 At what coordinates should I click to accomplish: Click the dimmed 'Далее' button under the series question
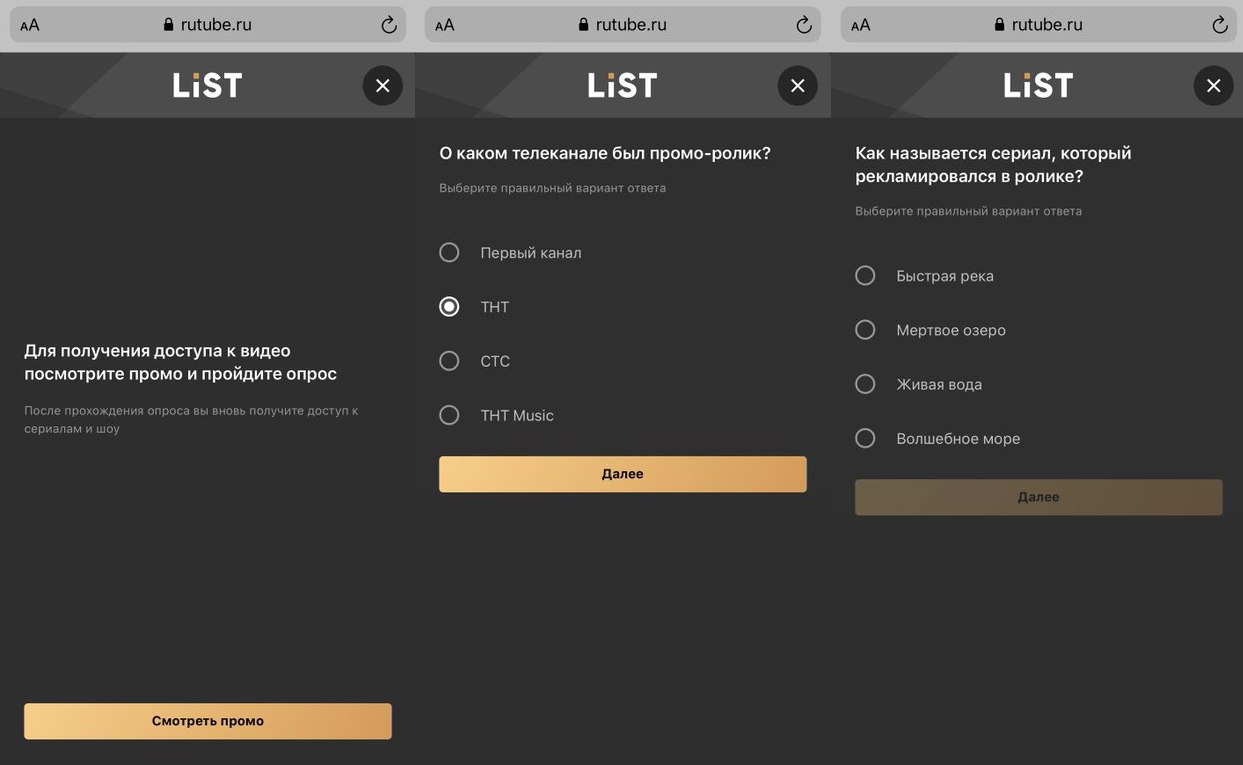coord(1039,497)
